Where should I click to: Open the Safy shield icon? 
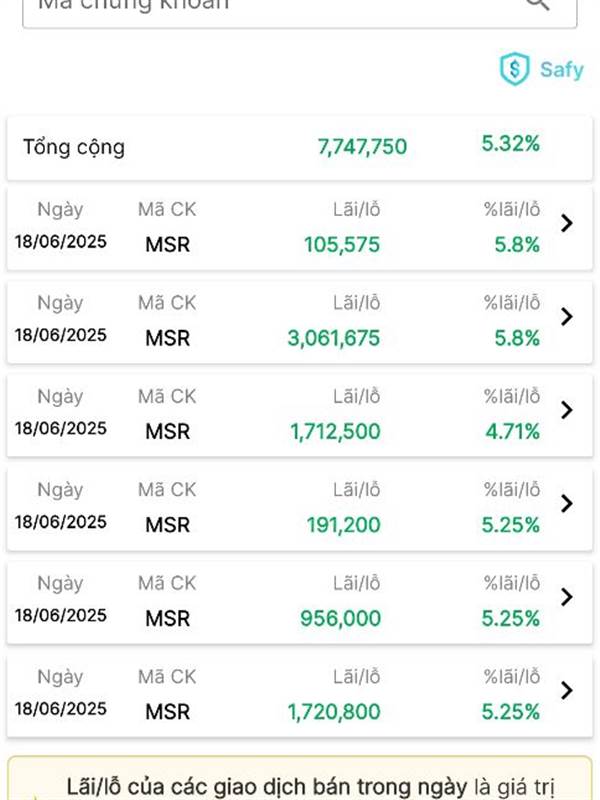514,69
